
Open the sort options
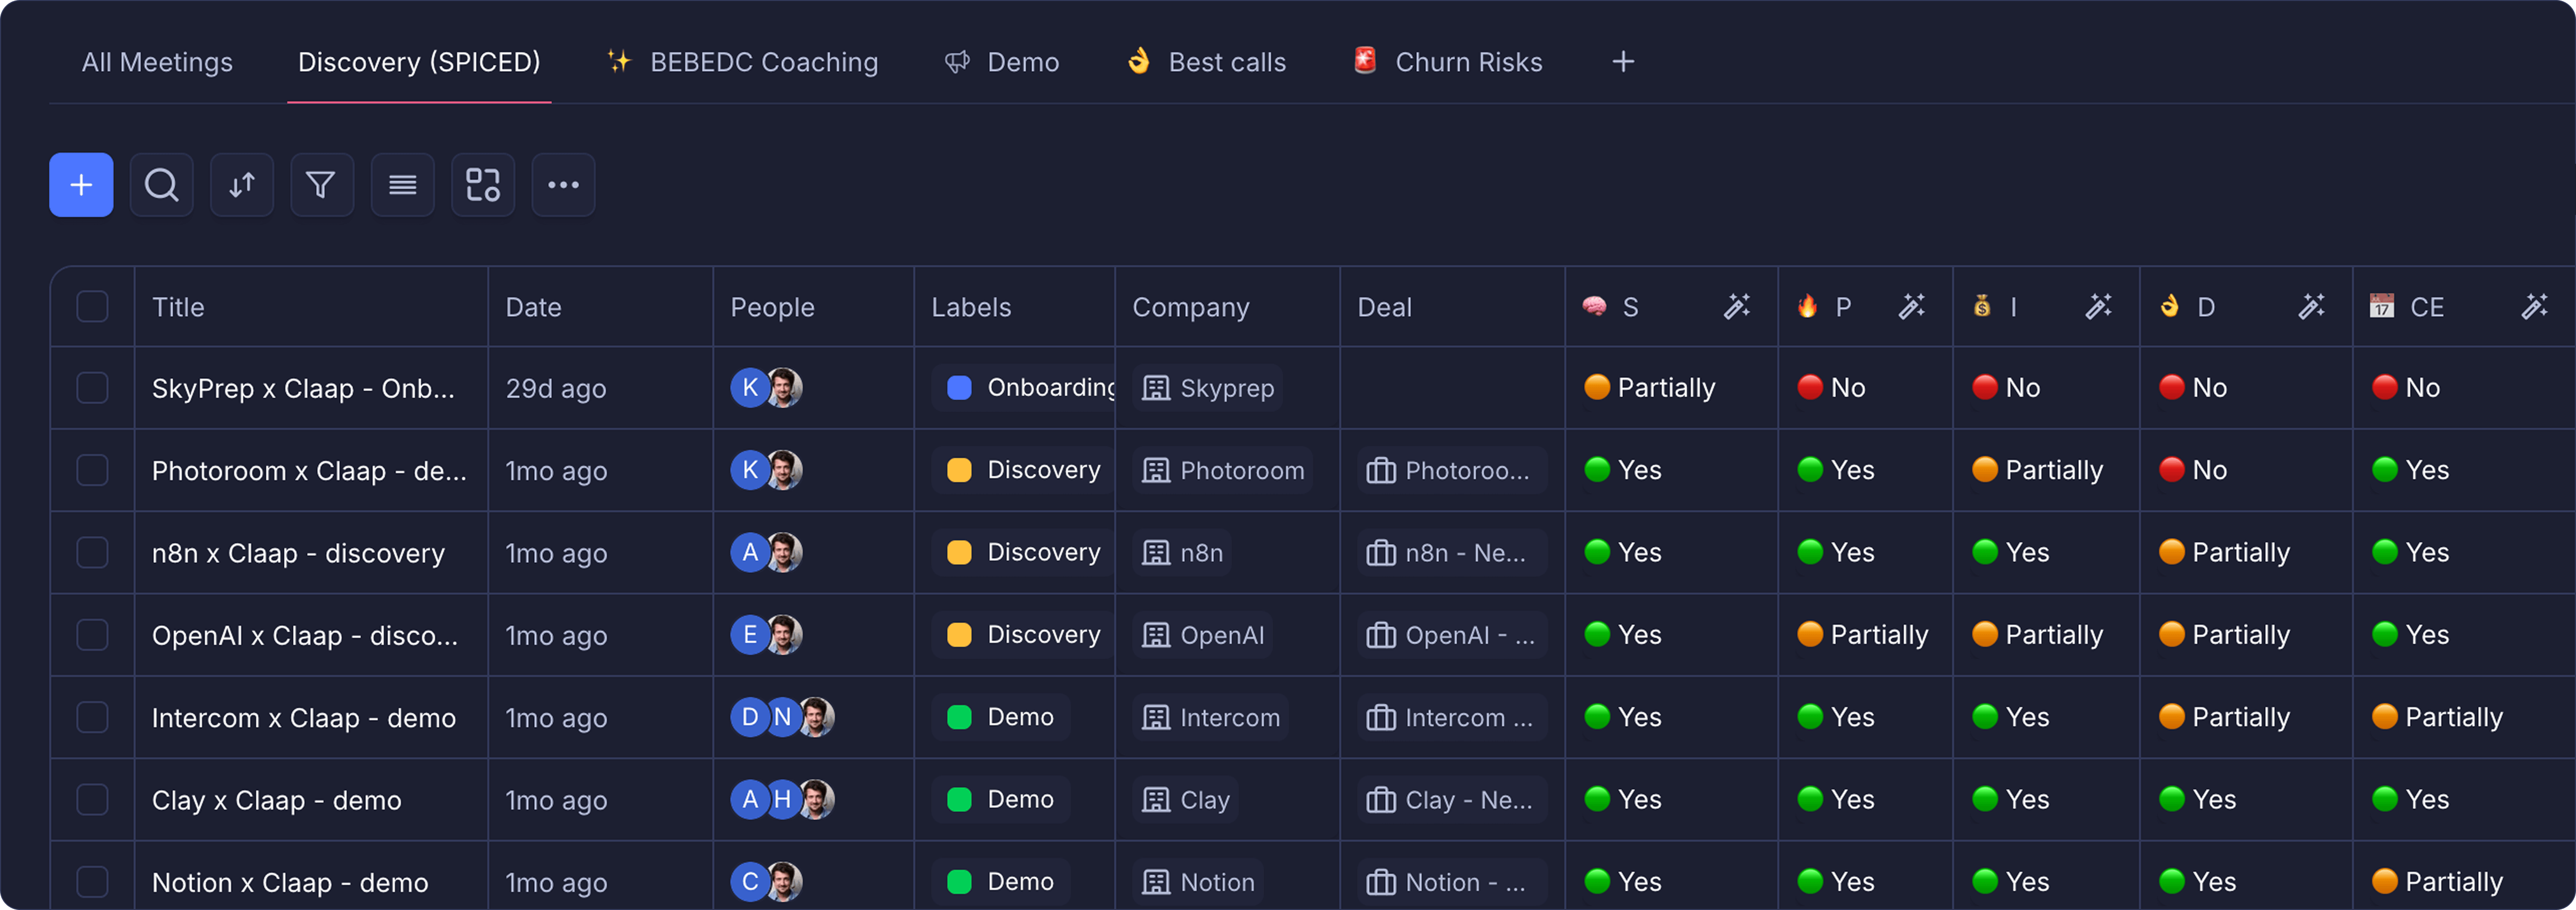click(242, 185)
